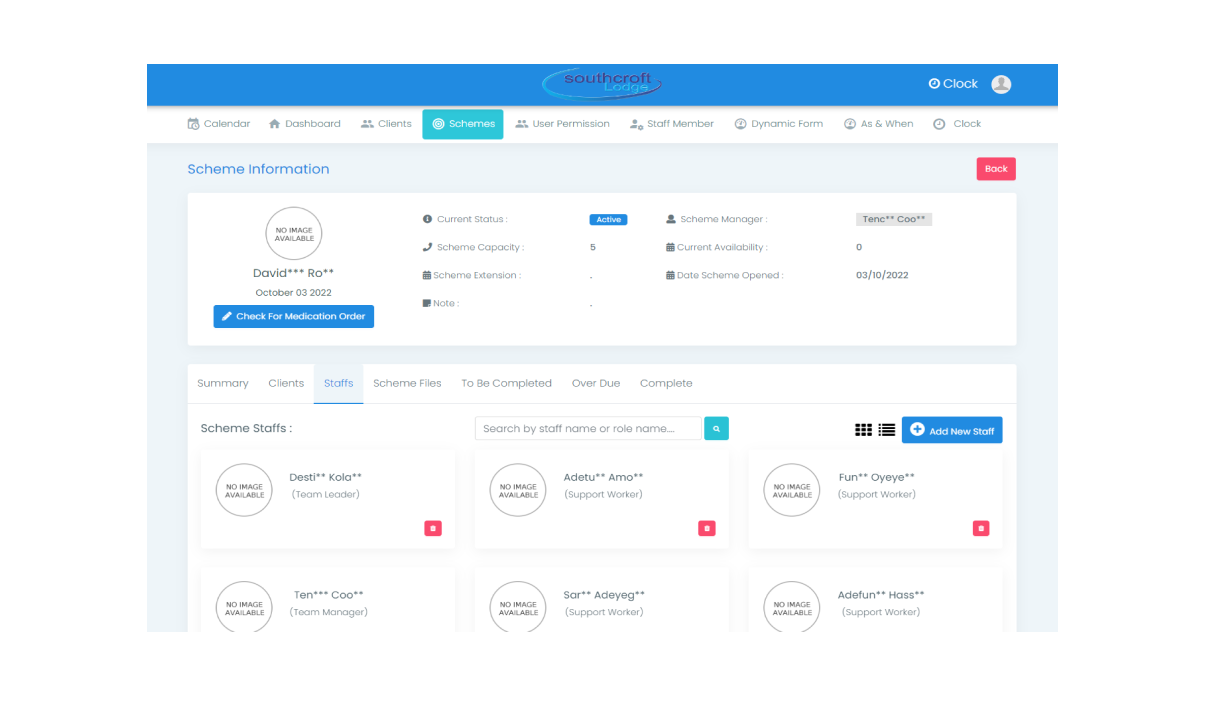Focus the staff name search field
Screen dimensions: 1207x725
click(587, 429)
